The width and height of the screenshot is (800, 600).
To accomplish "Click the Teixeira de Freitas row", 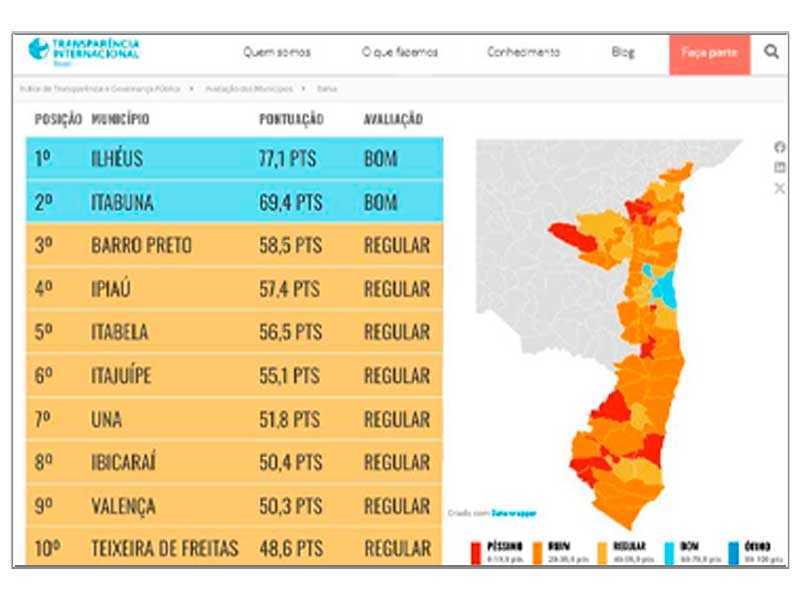I will (234, 548).
